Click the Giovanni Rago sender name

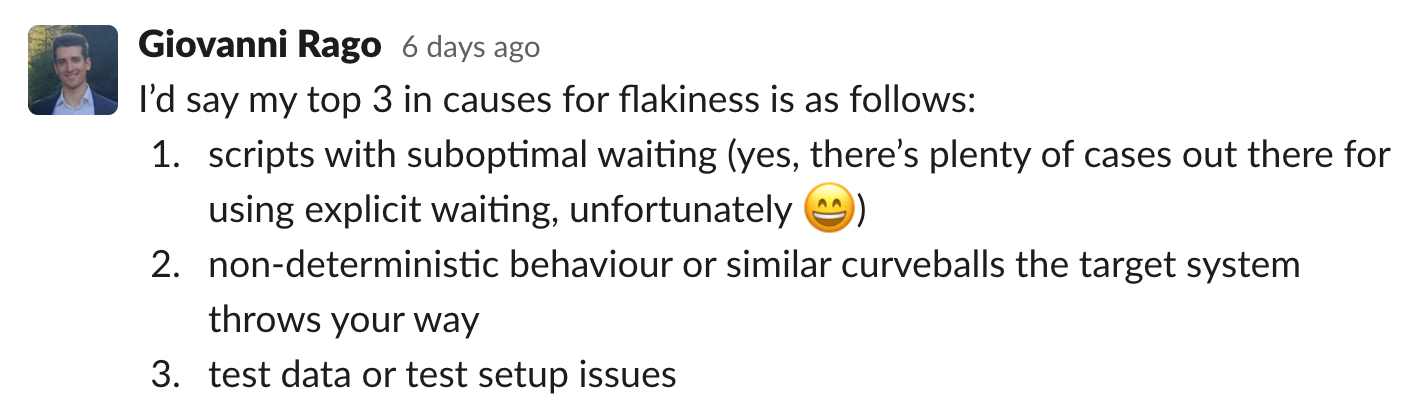pyautogui.click(x=260, y=45)
